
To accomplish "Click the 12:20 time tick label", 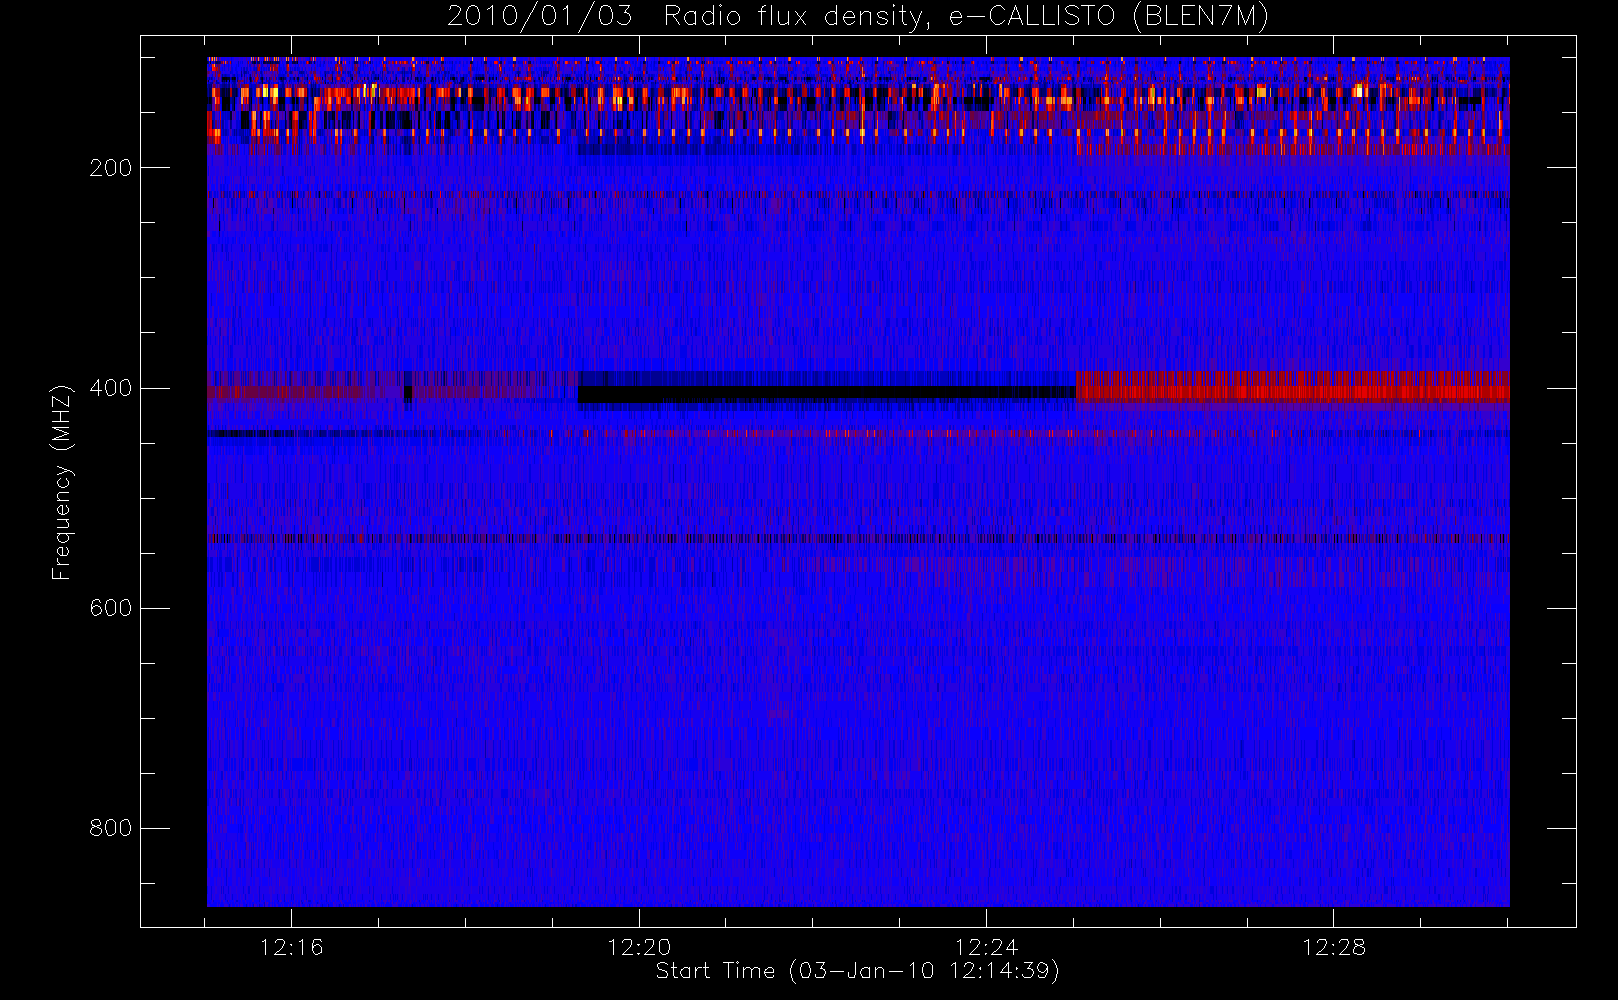I will (x=639, y=947).
